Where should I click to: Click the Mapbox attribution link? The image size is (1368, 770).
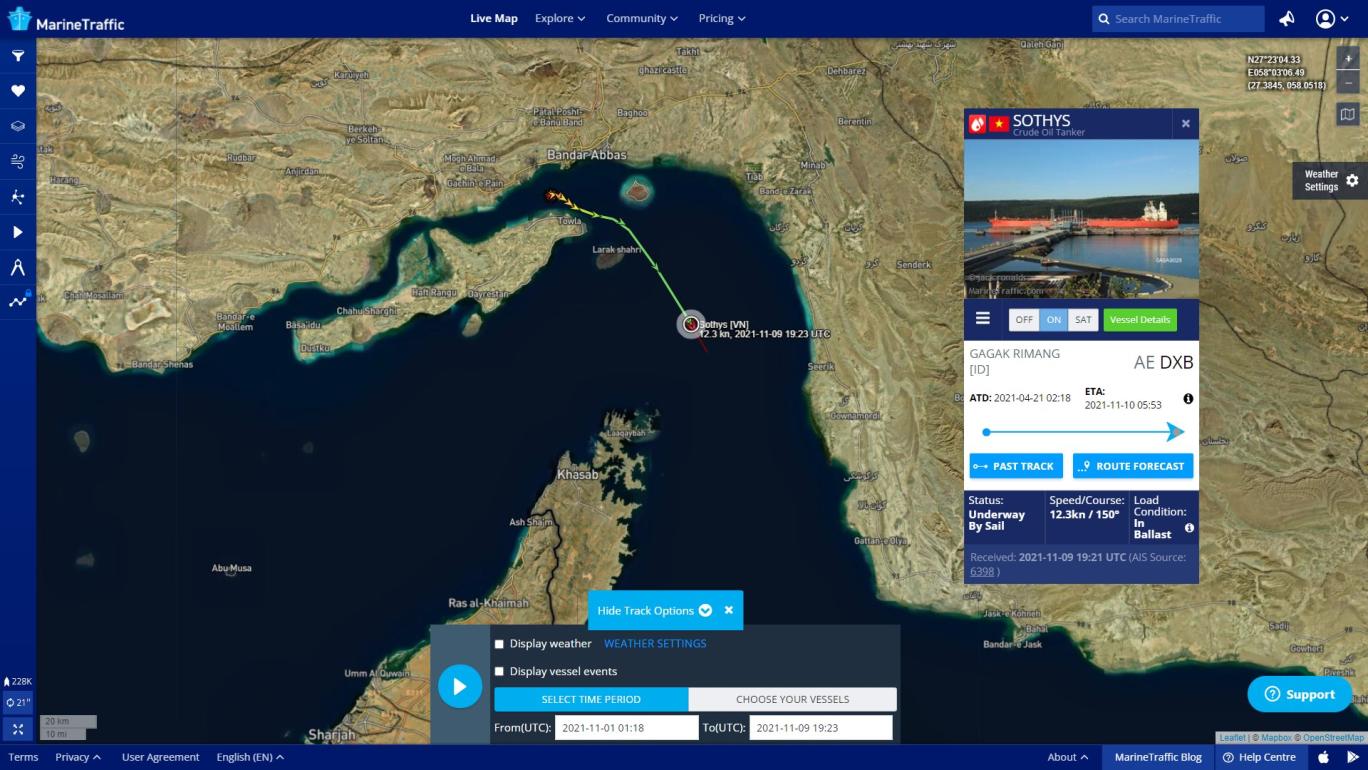(x=1275, y=738)
